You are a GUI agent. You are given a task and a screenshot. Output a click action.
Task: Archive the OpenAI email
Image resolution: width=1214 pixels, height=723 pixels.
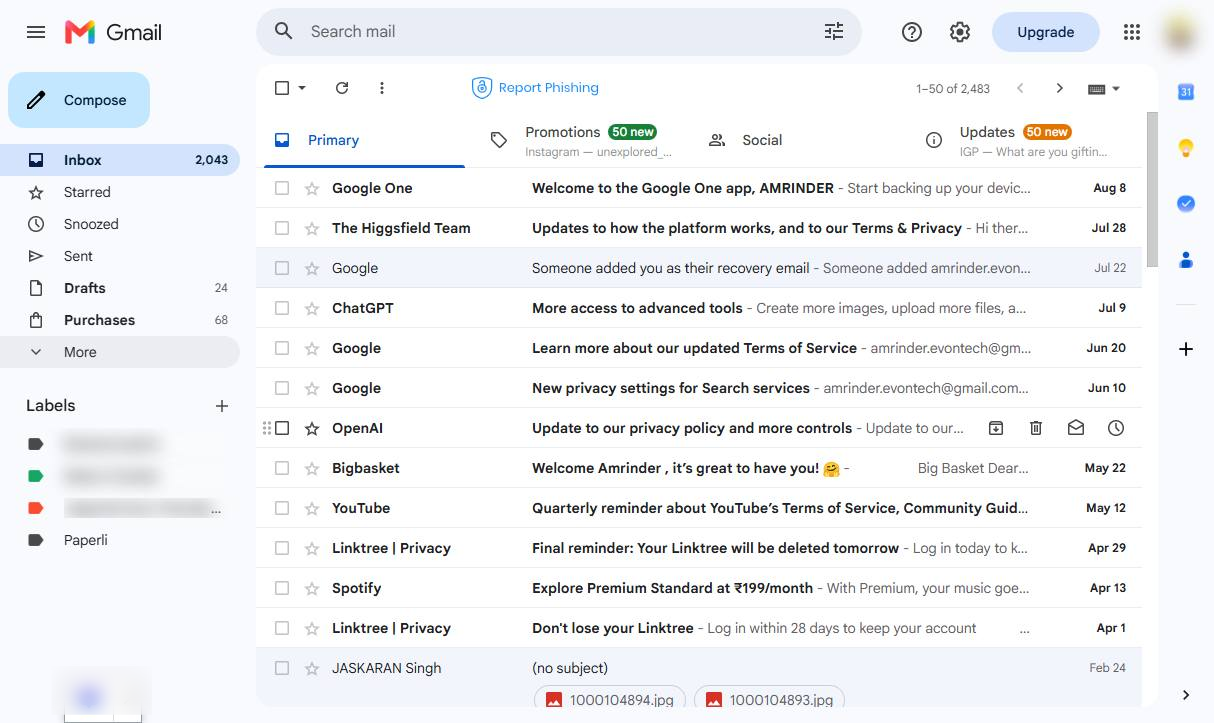coord(996,428)
